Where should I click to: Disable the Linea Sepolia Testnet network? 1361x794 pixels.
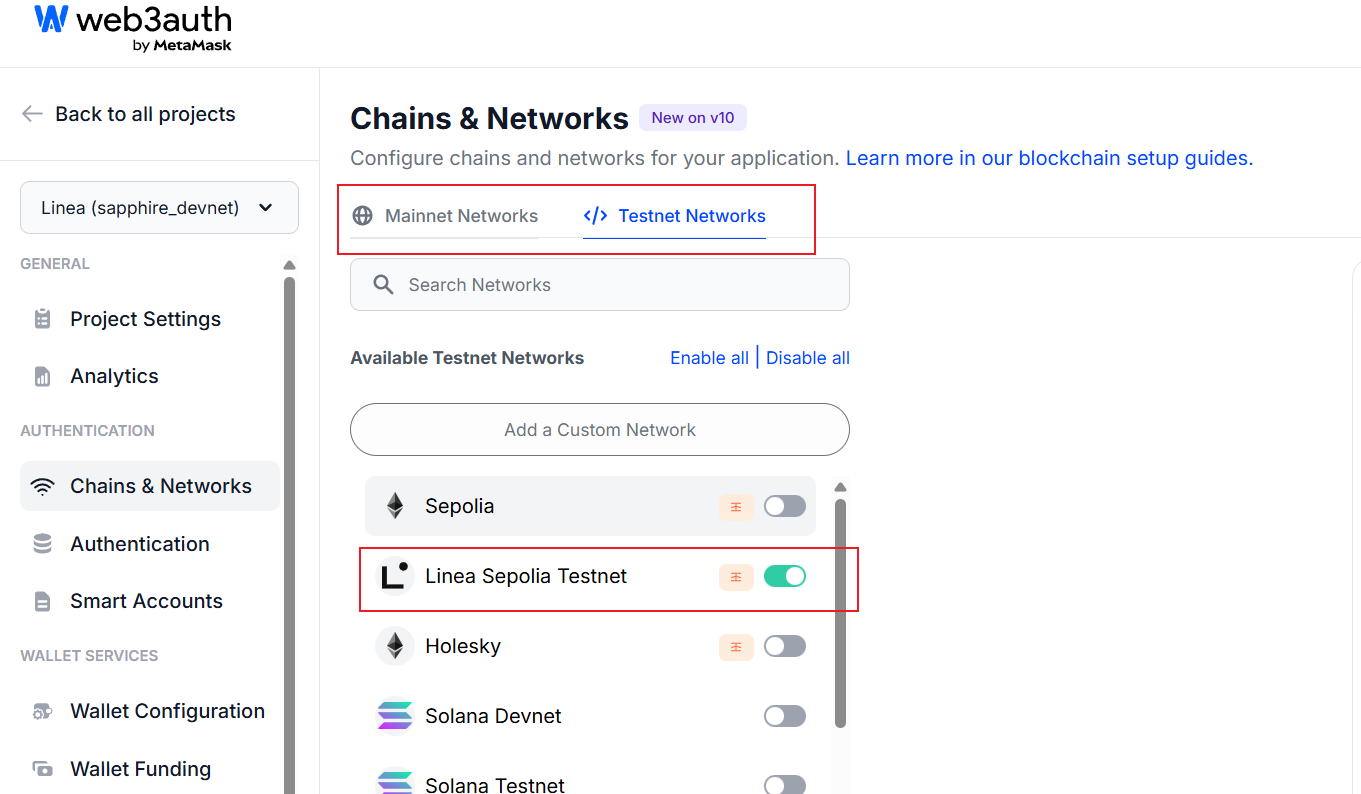tap(785, 577)
